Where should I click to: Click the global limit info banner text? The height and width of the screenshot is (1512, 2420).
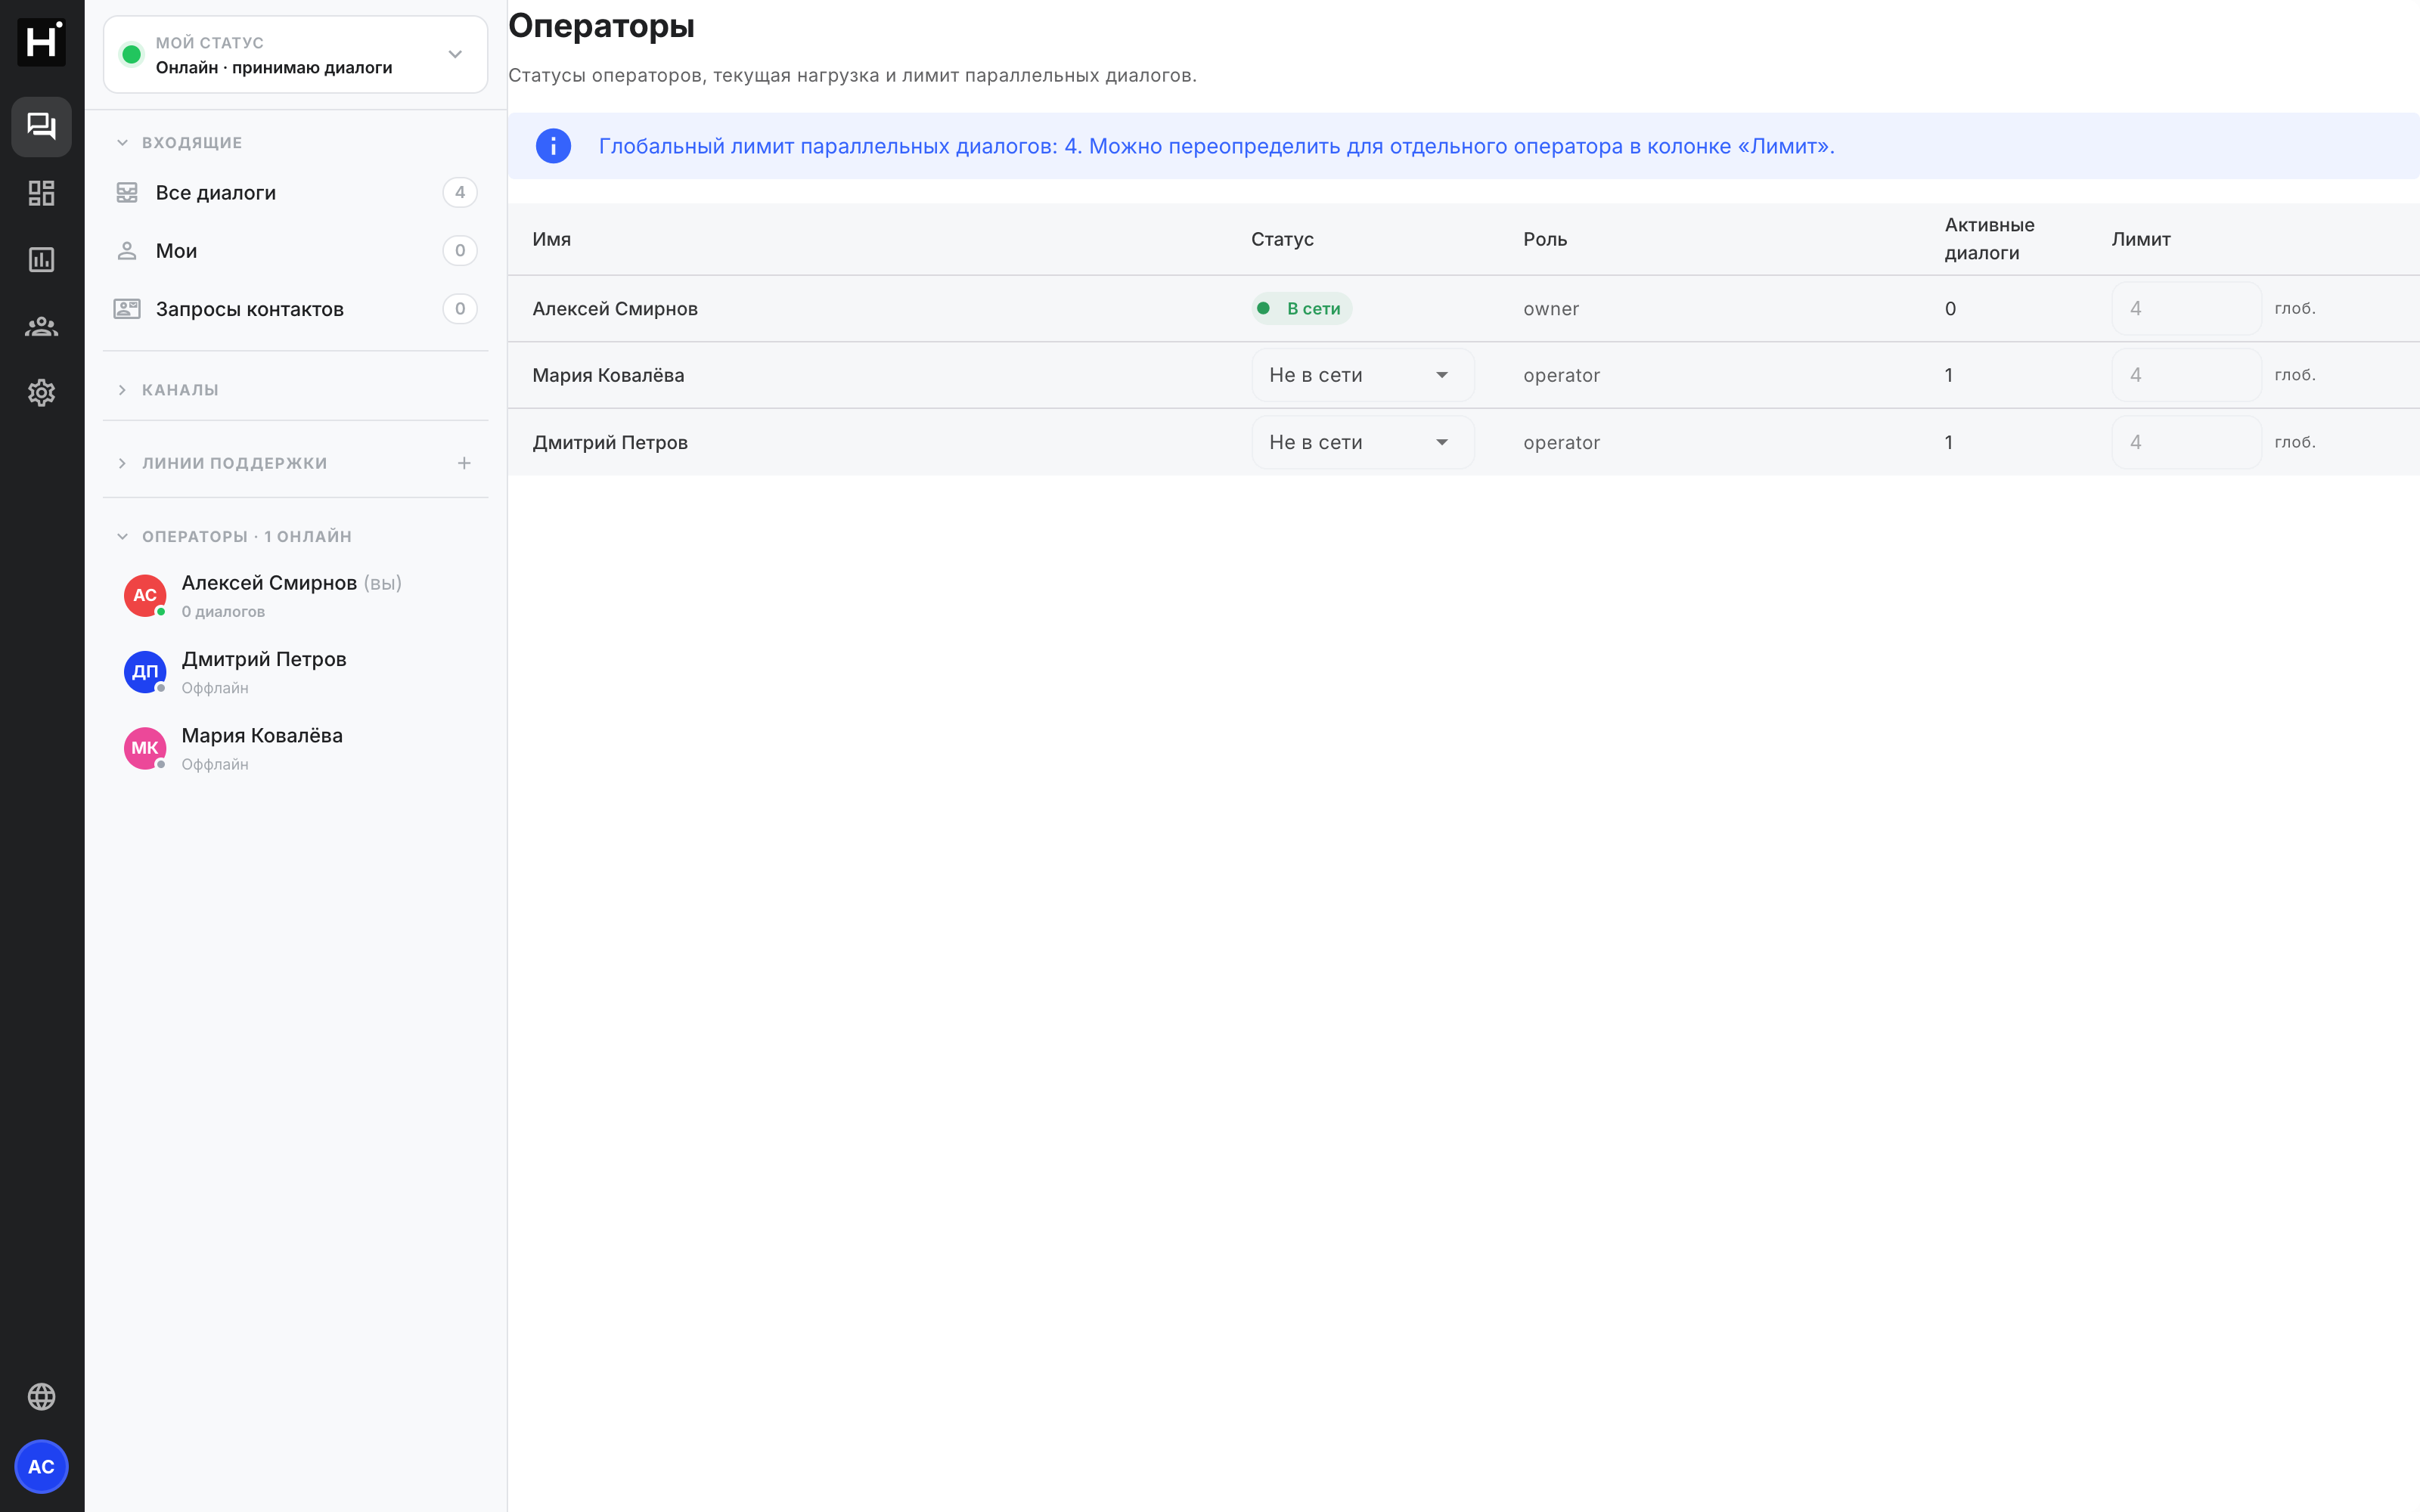tap(1216, 146)
